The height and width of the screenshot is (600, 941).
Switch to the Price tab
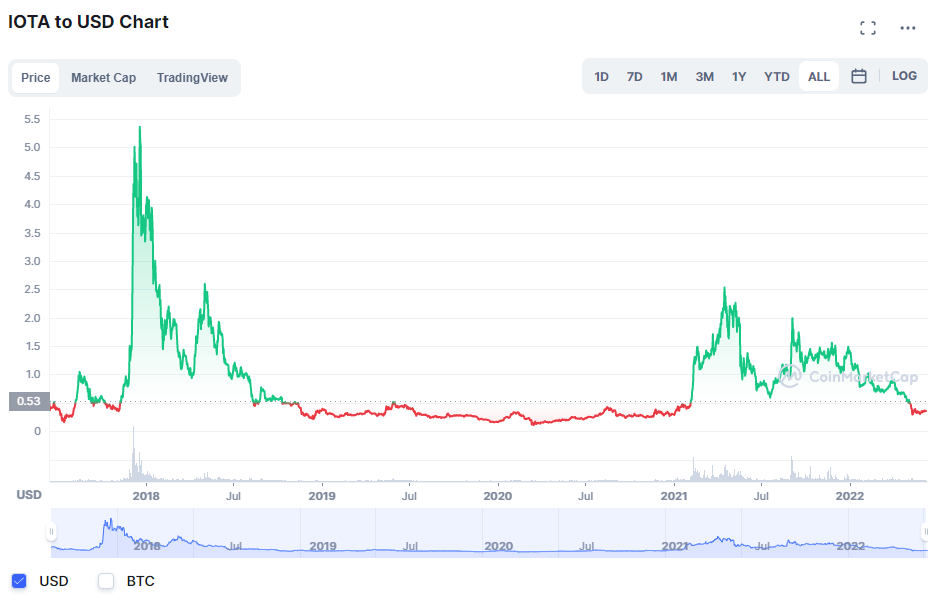35,77
